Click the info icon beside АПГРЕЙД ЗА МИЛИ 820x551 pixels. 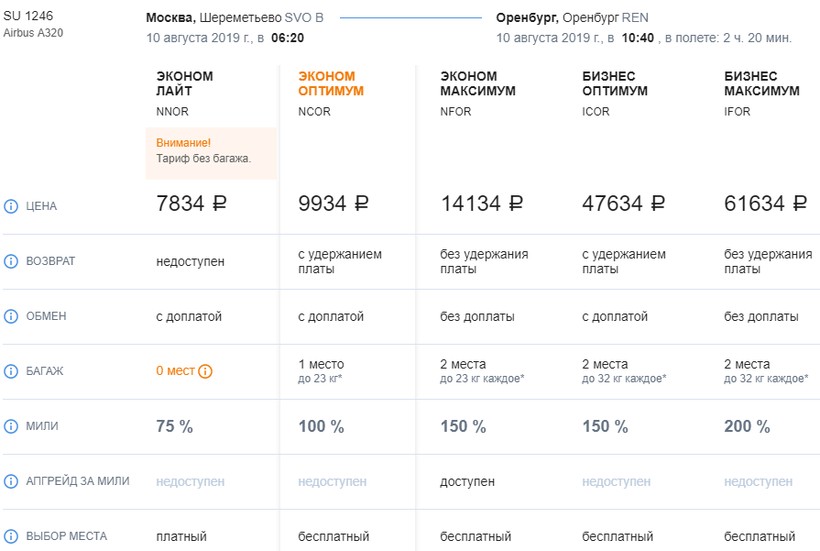click(x=12, y=481)
